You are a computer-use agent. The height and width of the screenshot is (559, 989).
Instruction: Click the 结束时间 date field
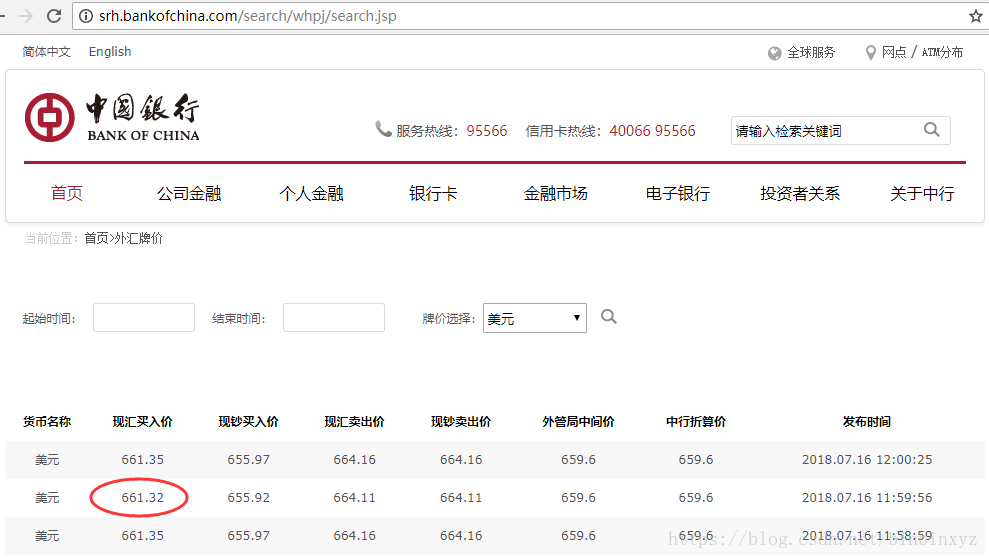pos(334,317)
